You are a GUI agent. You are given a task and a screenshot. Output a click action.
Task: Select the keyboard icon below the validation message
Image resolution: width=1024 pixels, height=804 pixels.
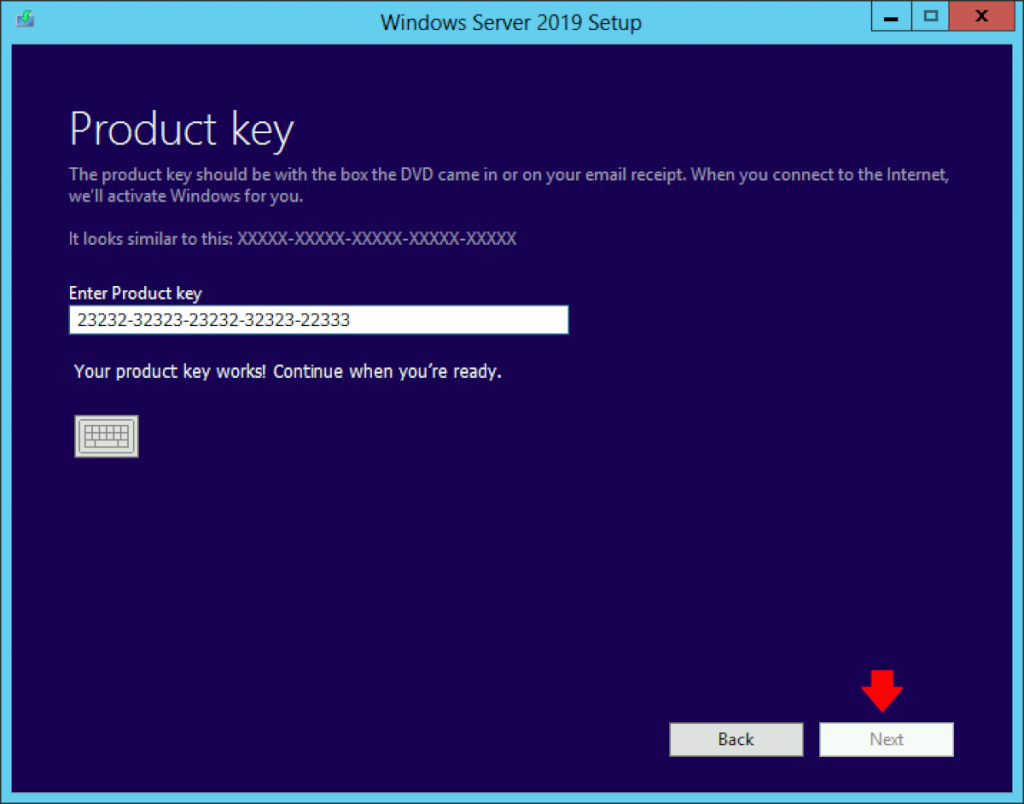106,435
